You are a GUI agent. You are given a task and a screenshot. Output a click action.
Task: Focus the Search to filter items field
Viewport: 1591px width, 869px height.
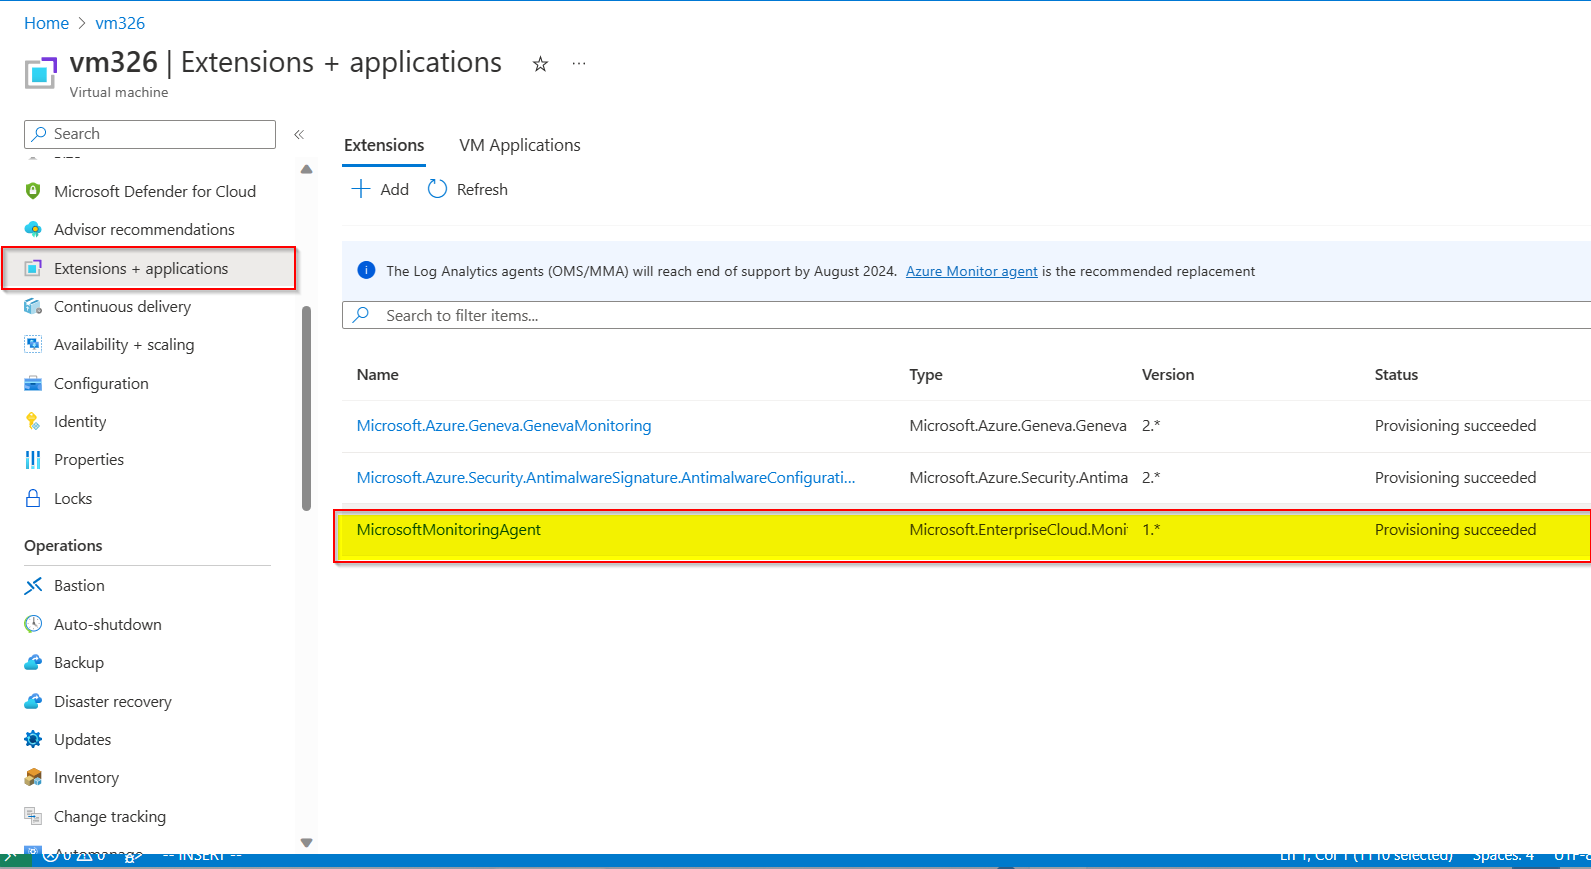coord(966,315)
